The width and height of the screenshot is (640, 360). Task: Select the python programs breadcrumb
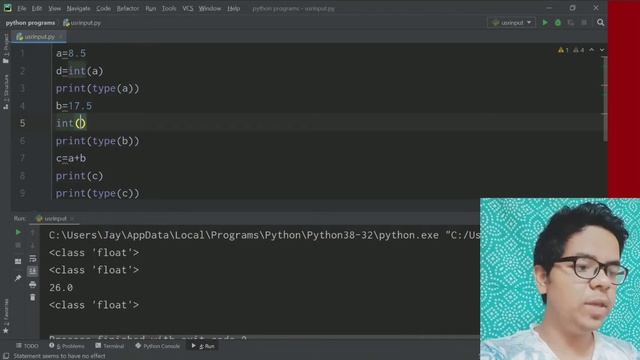coord(30,23)
